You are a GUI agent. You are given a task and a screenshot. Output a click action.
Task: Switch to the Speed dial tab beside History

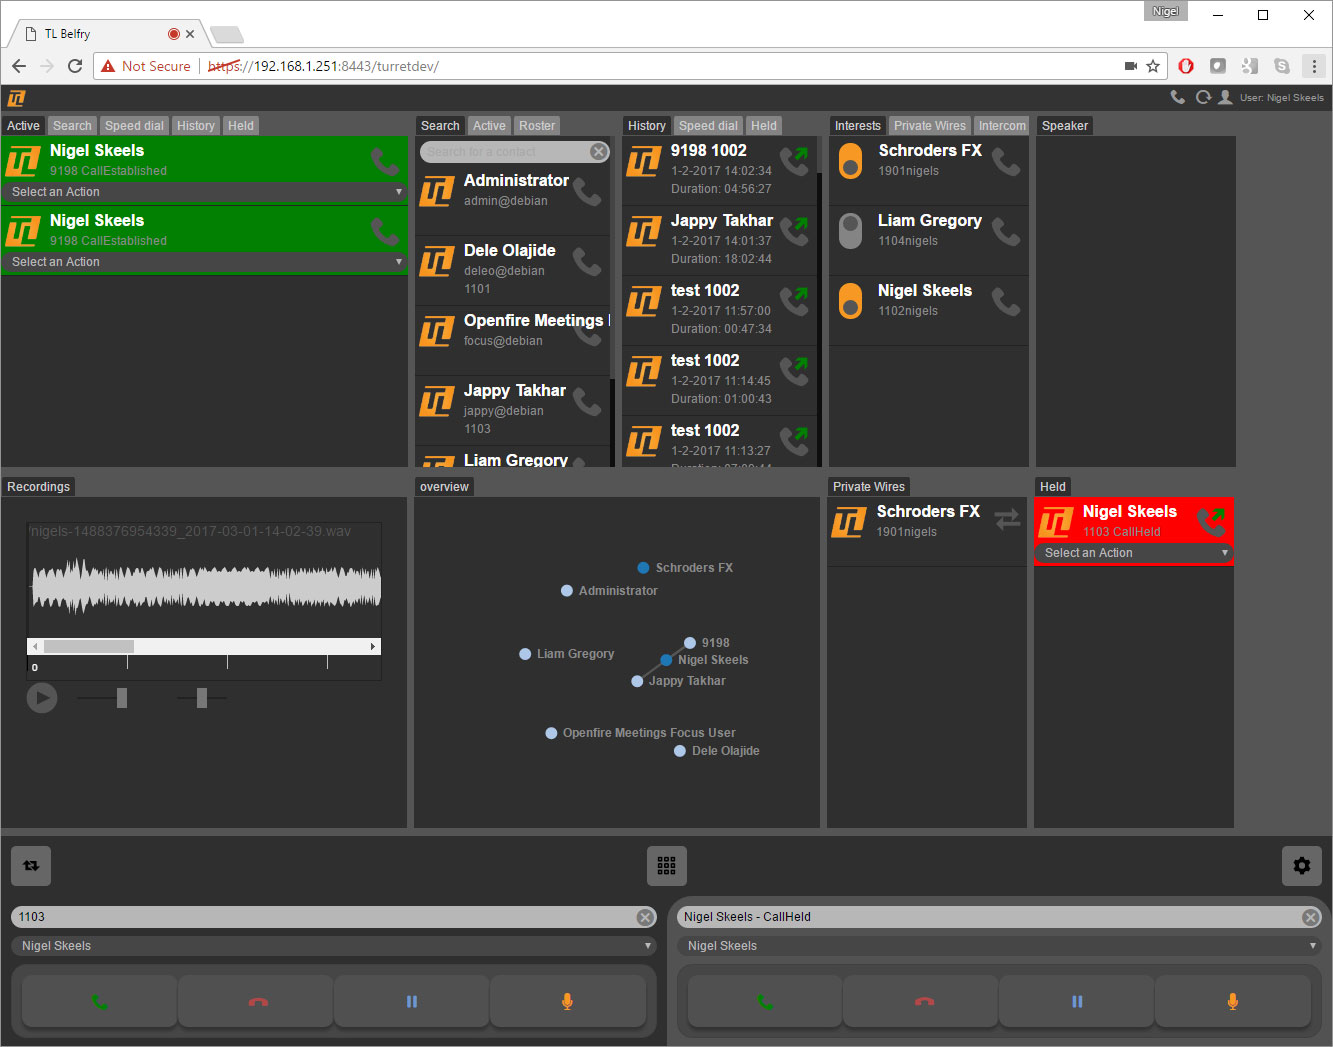tap(708, 126)
